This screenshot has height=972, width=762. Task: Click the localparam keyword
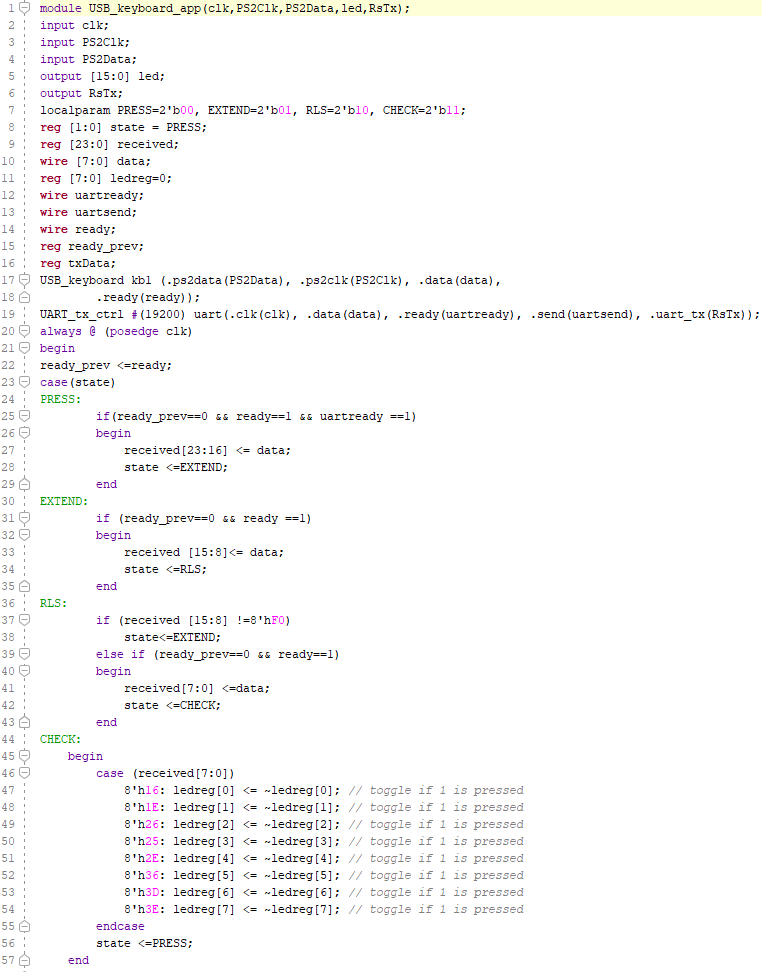click(75, 110)
